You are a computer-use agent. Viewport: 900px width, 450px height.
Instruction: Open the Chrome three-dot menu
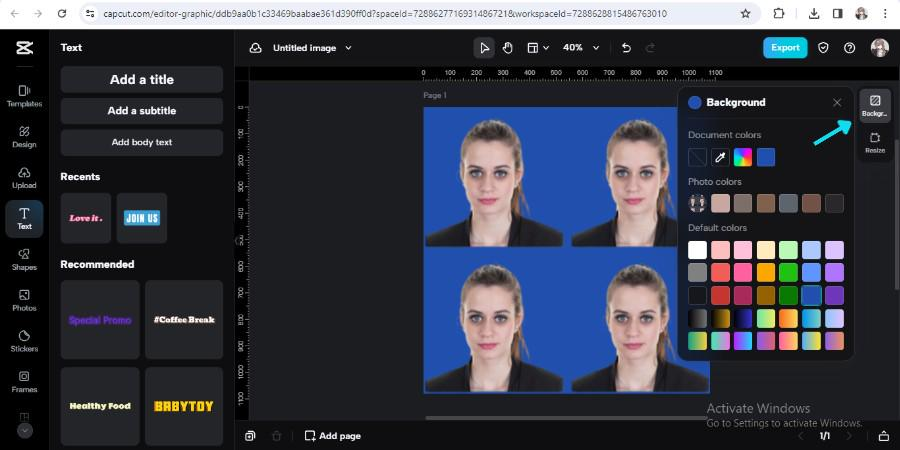click(x=885, y=13)
